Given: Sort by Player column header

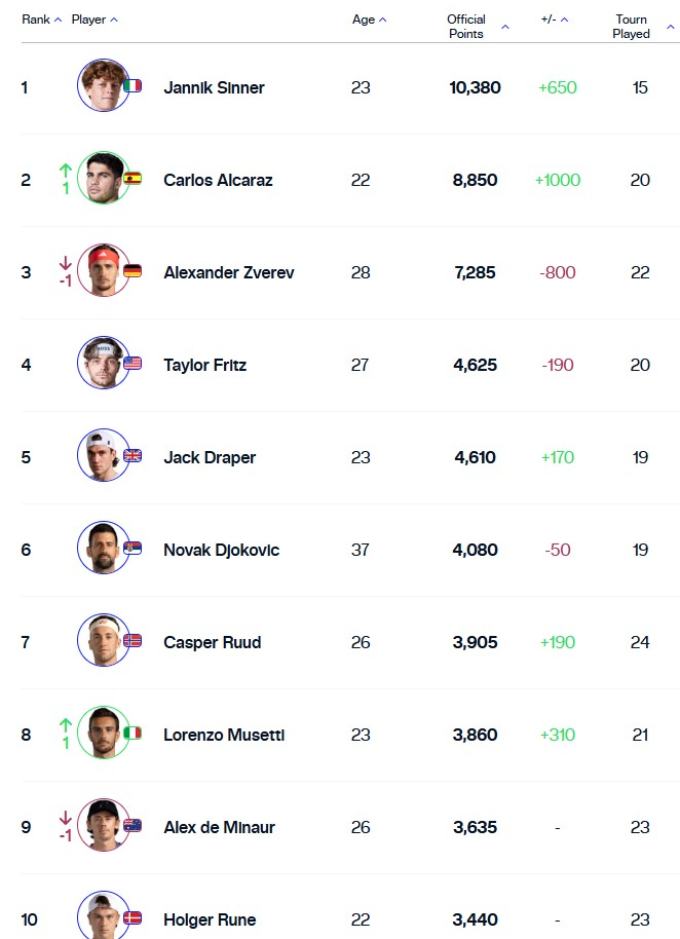Looking at the screenshot, I should tap(89, 20).
